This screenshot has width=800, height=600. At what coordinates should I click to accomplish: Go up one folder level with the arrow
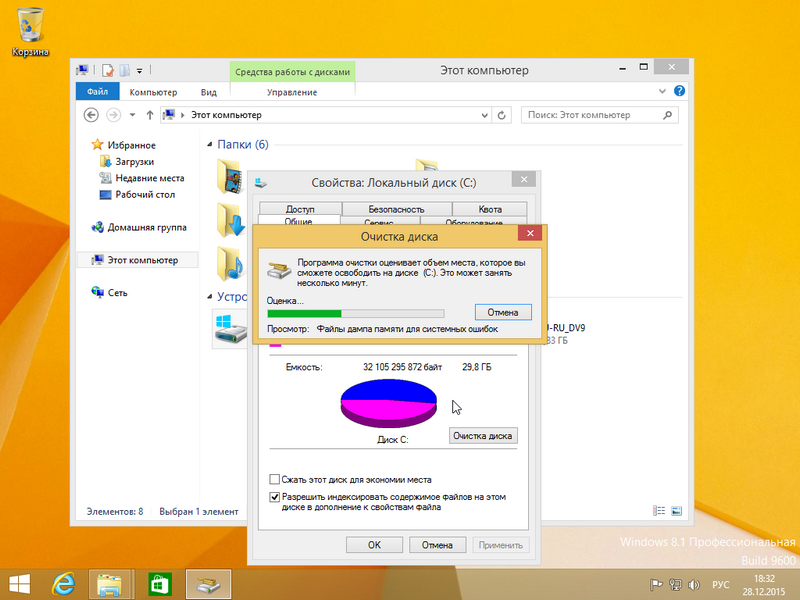(149, 115)
